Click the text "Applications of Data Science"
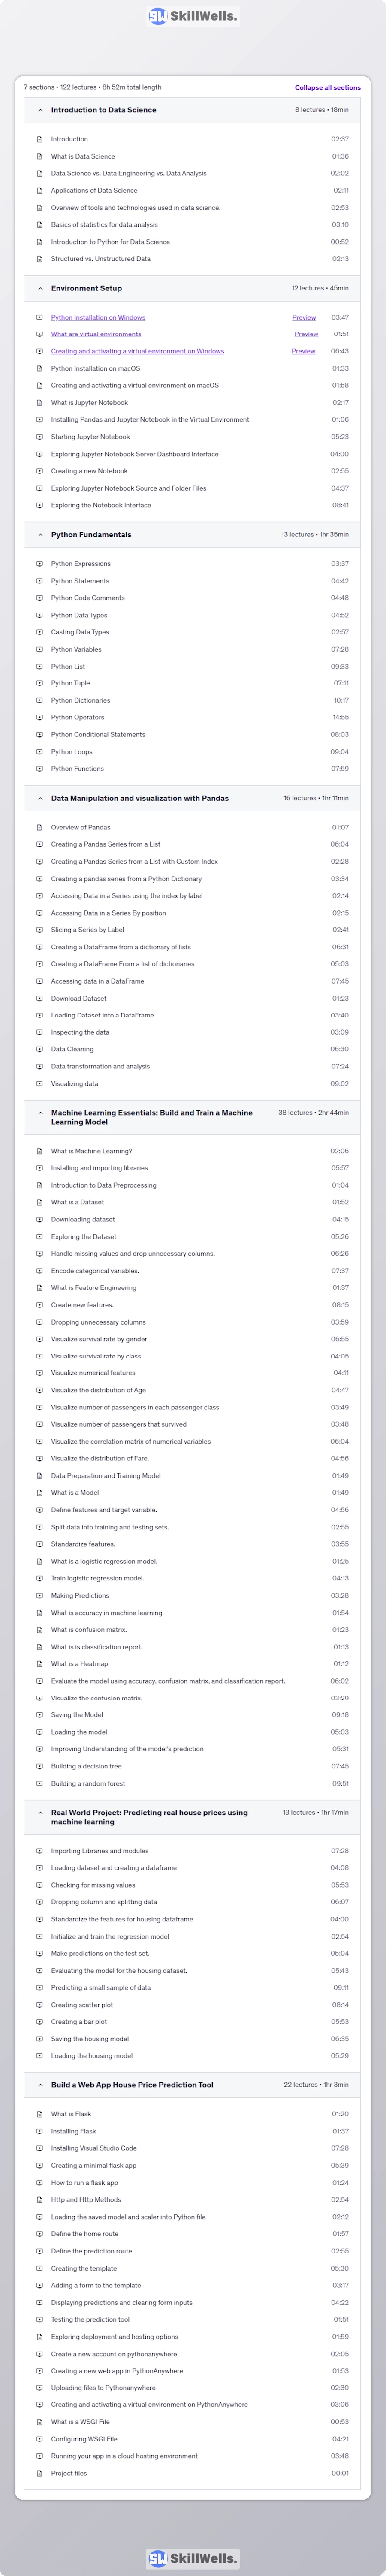Image resolution: width=386 pixels, height=2576 pixels. pos(94,190)
